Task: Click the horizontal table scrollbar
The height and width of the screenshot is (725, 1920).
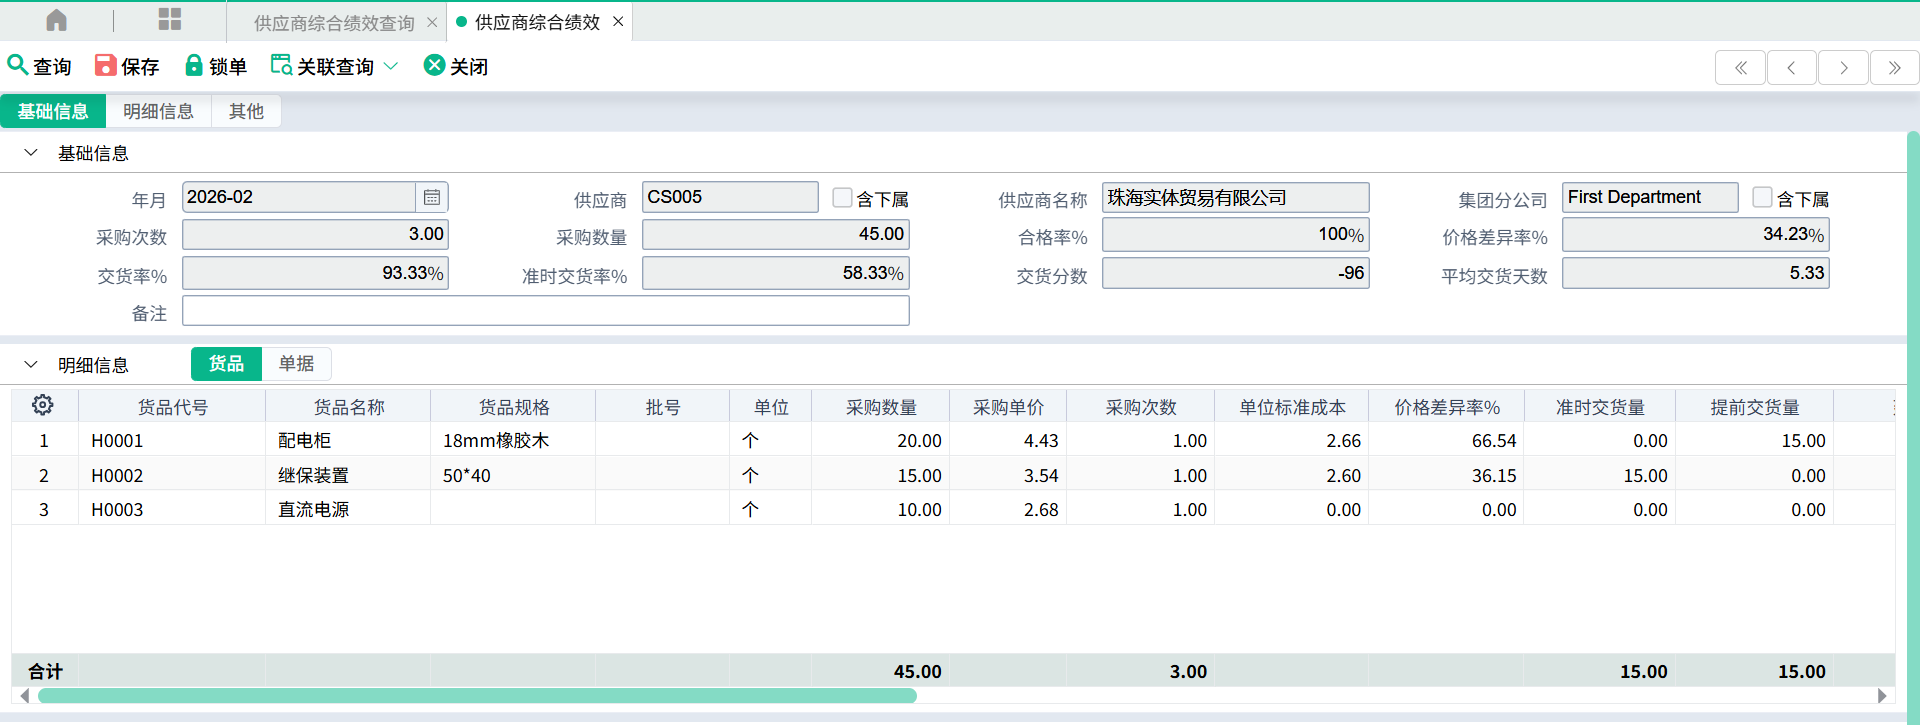Action: (x=477, y=696)
